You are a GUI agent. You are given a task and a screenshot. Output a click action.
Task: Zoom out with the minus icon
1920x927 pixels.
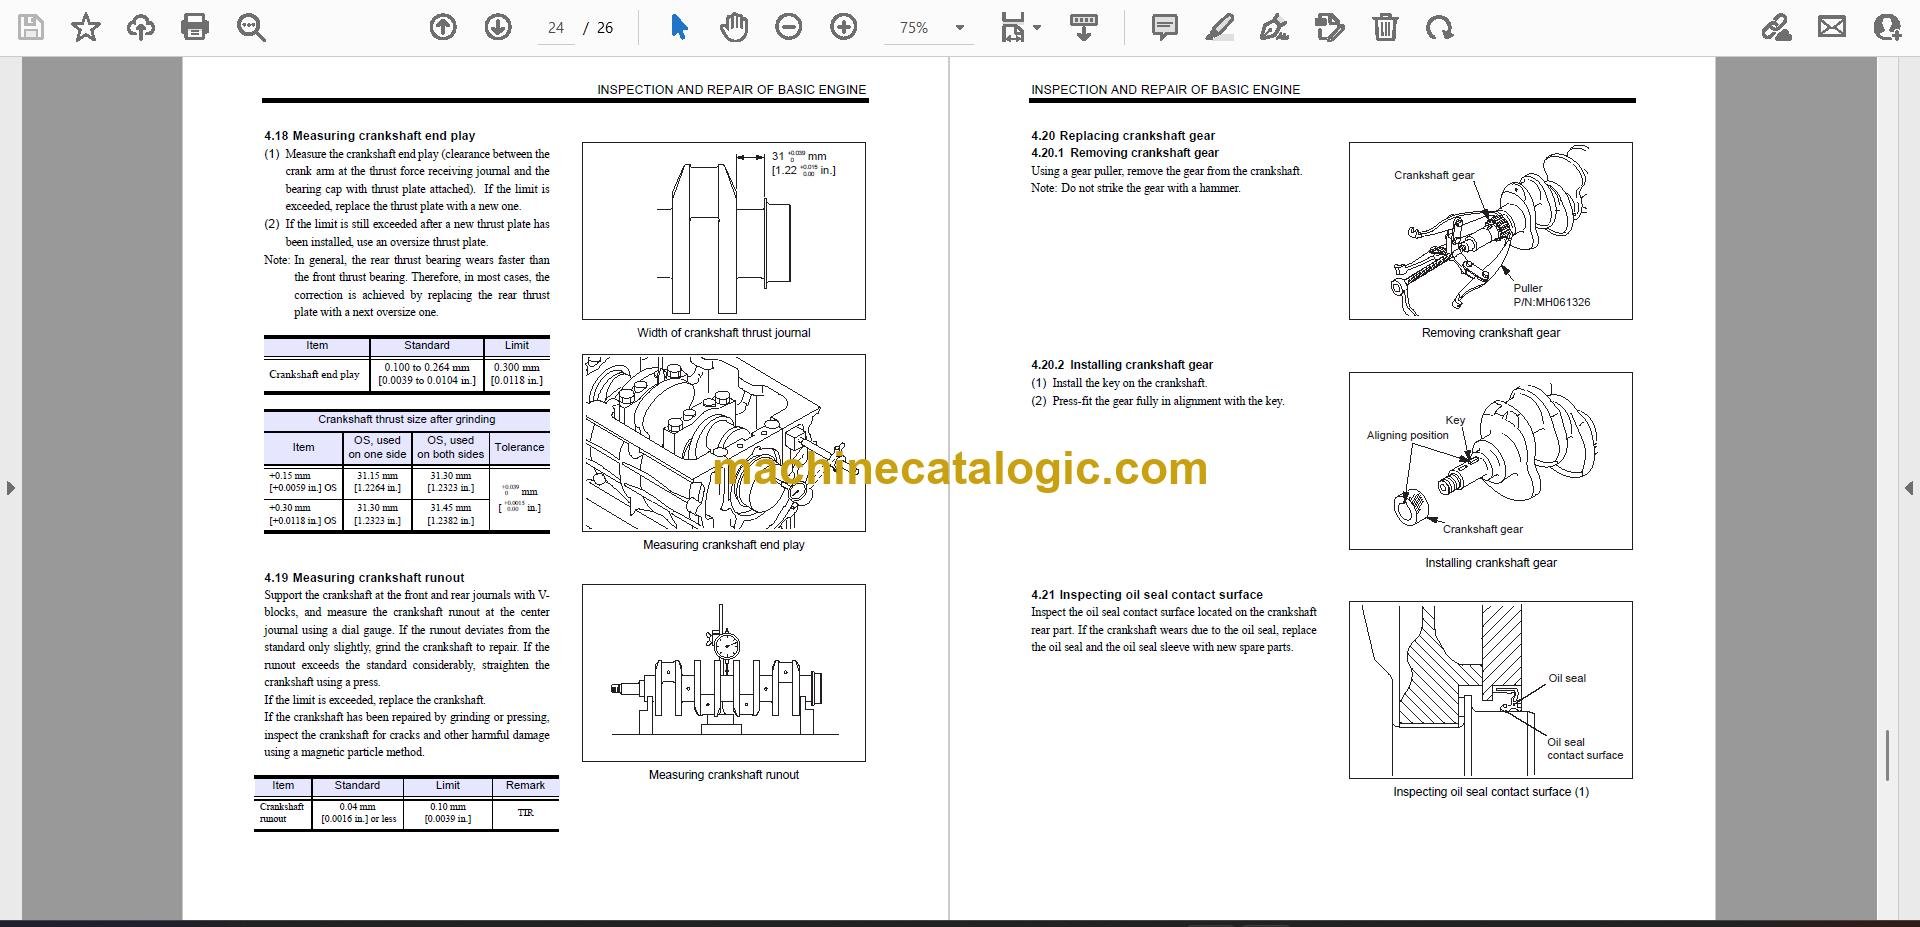click(x=789, y=27)
